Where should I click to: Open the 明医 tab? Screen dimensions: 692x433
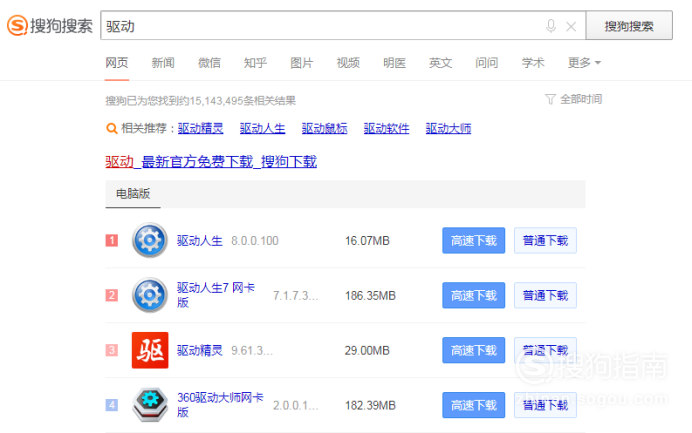394,63
